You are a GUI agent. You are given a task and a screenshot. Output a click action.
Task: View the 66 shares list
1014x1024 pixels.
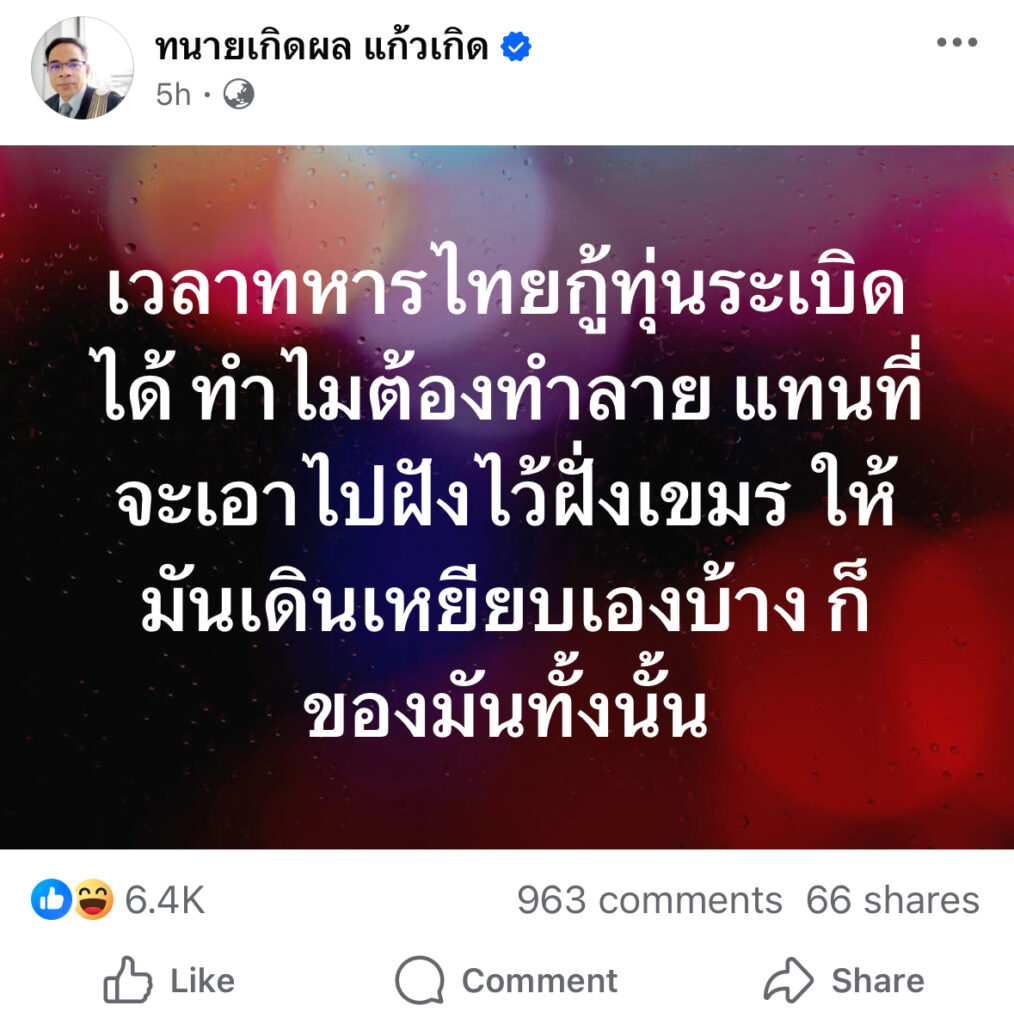click(x=893, y=900)
